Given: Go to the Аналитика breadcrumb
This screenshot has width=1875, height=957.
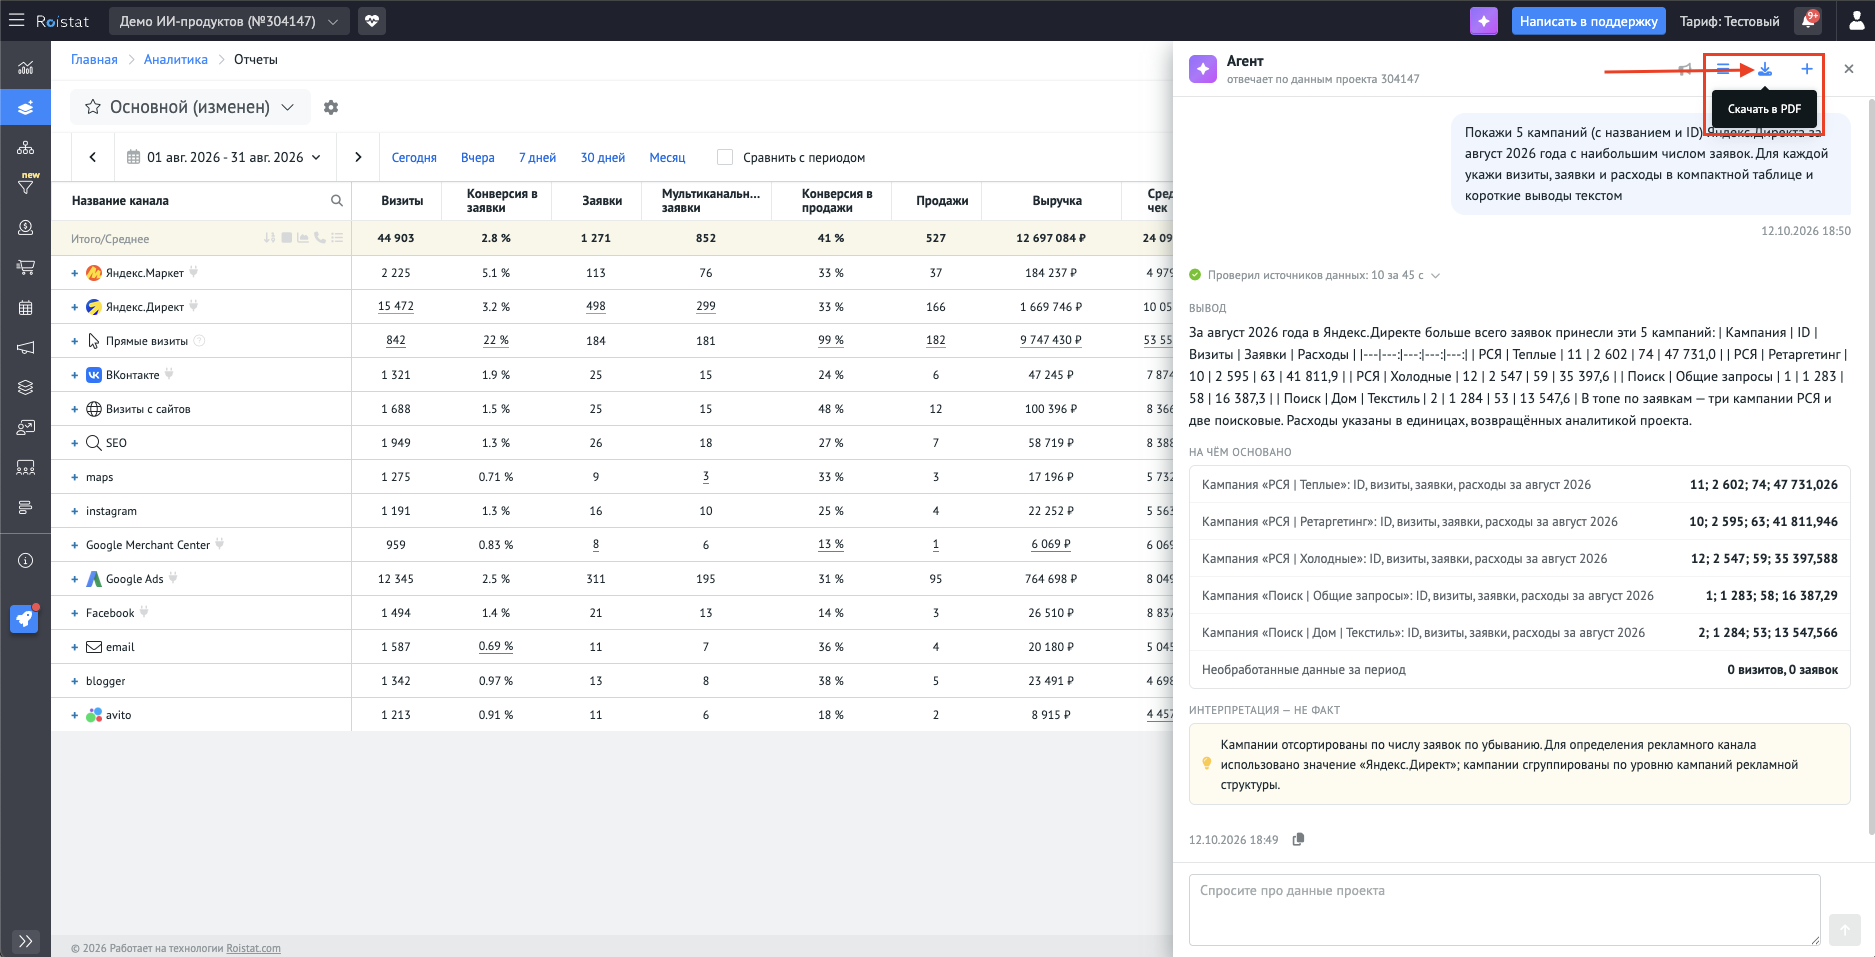Looking at the screenshot, I should 176,59.
